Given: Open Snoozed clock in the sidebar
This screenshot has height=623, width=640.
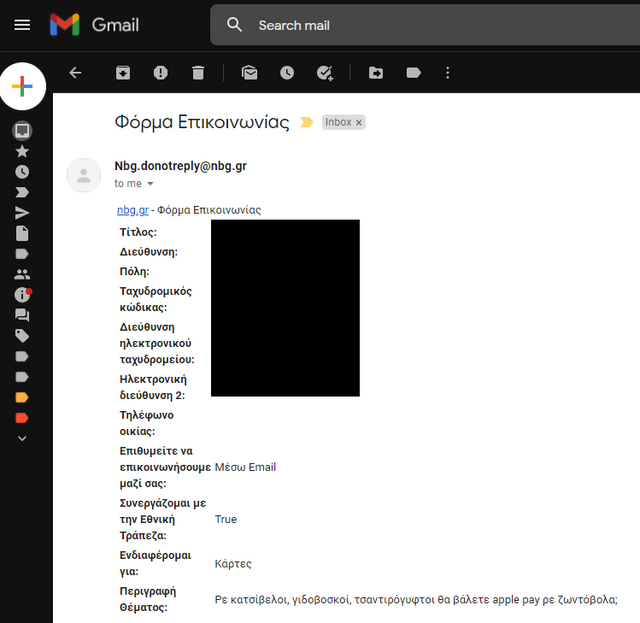Looking at the screenshot, I should click(x=22, y=172).
